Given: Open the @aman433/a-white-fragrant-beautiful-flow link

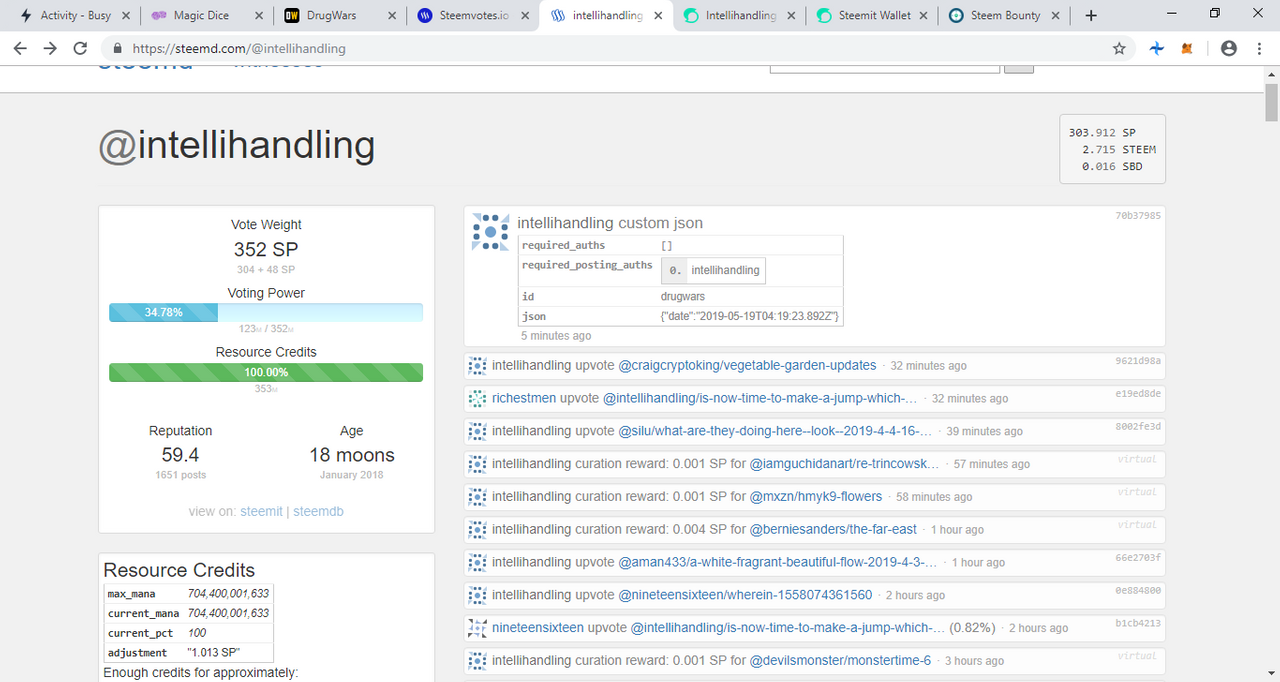Looking at the screenshot, I should point(778,562).
